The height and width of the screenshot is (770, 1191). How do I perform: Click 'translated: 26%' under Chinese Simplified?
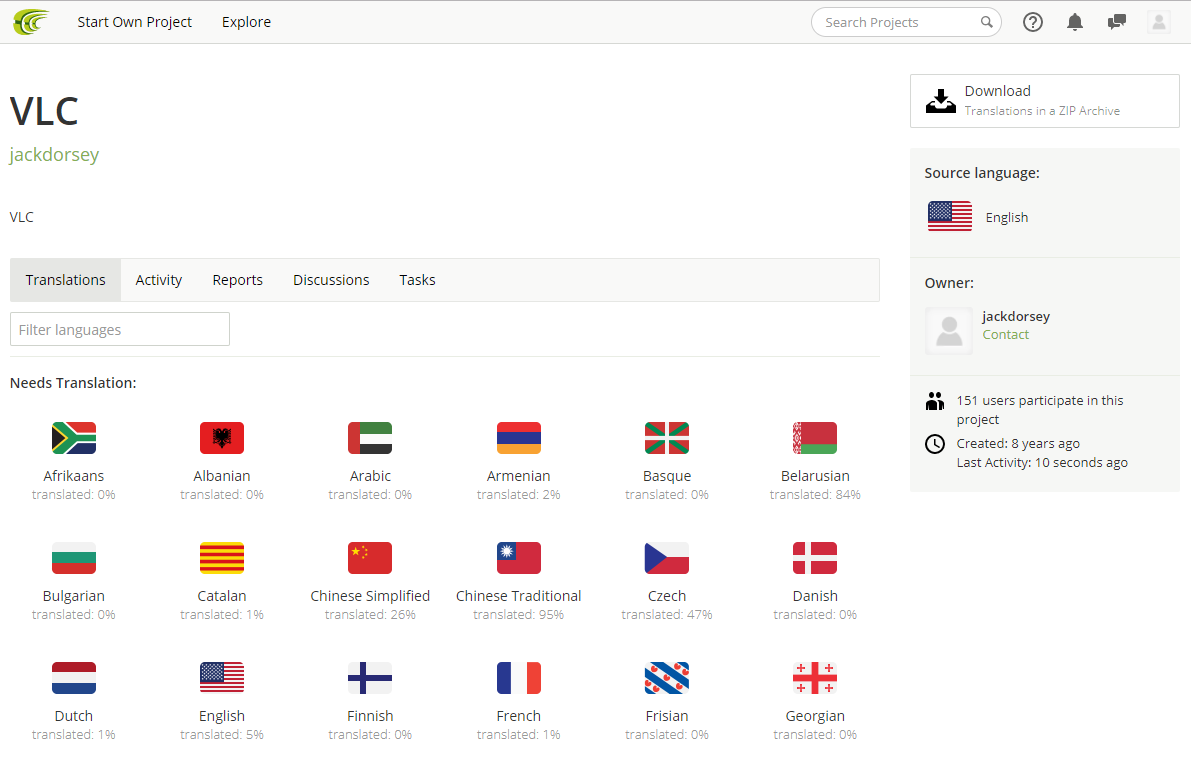tap(370, 615)
